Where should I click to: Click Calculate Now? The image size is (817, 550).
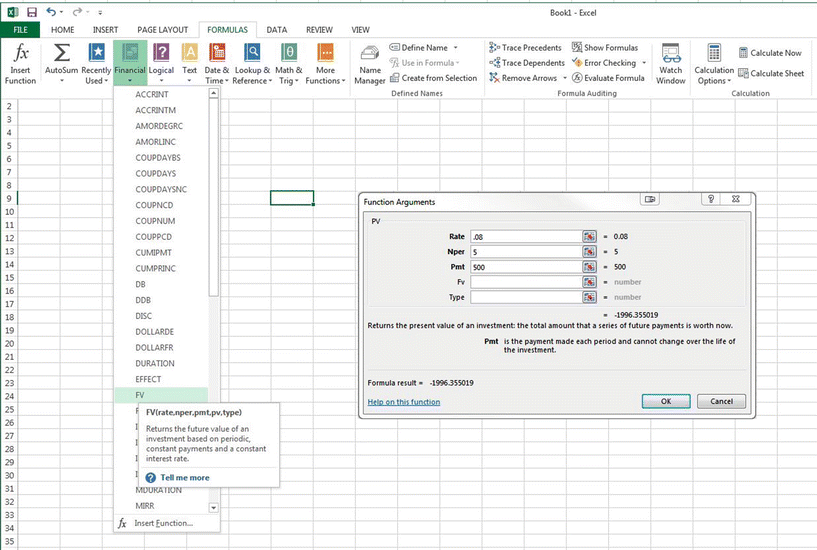point(770,53)
